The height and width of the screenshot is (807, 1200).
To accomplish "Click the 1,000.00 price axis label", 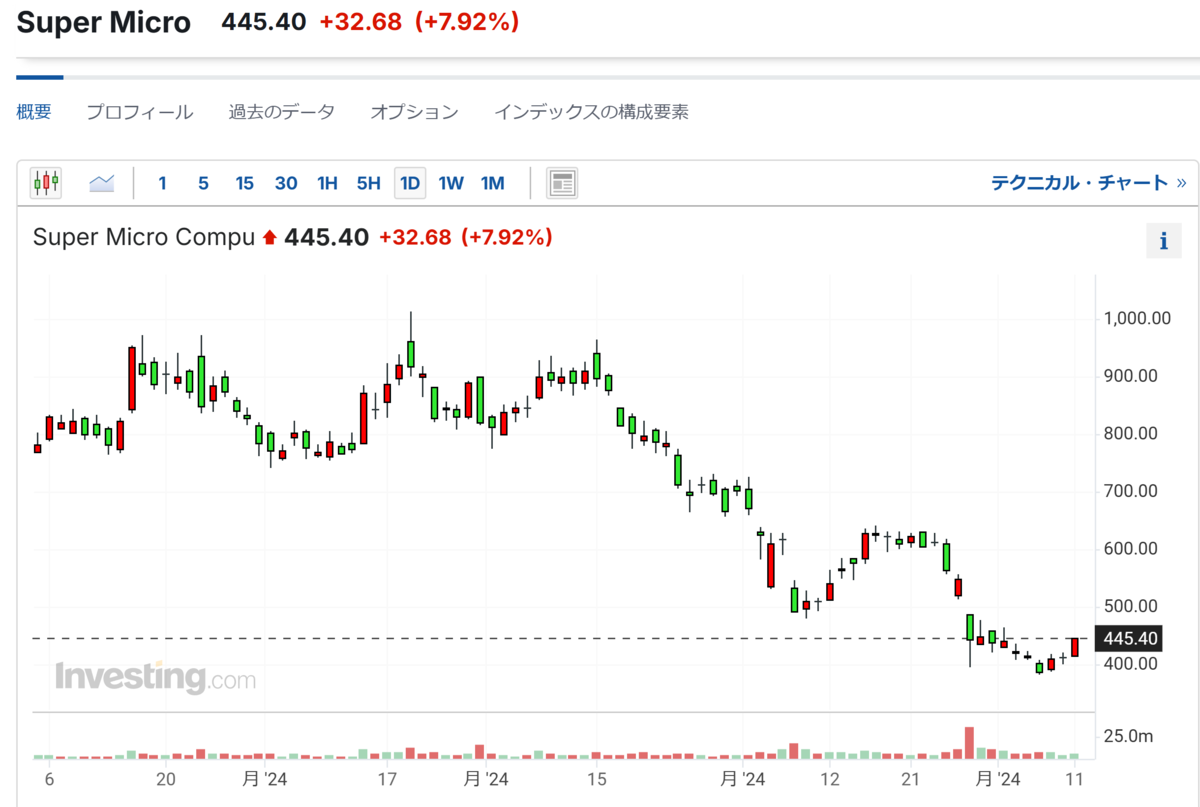I will tap(1137, 319).
